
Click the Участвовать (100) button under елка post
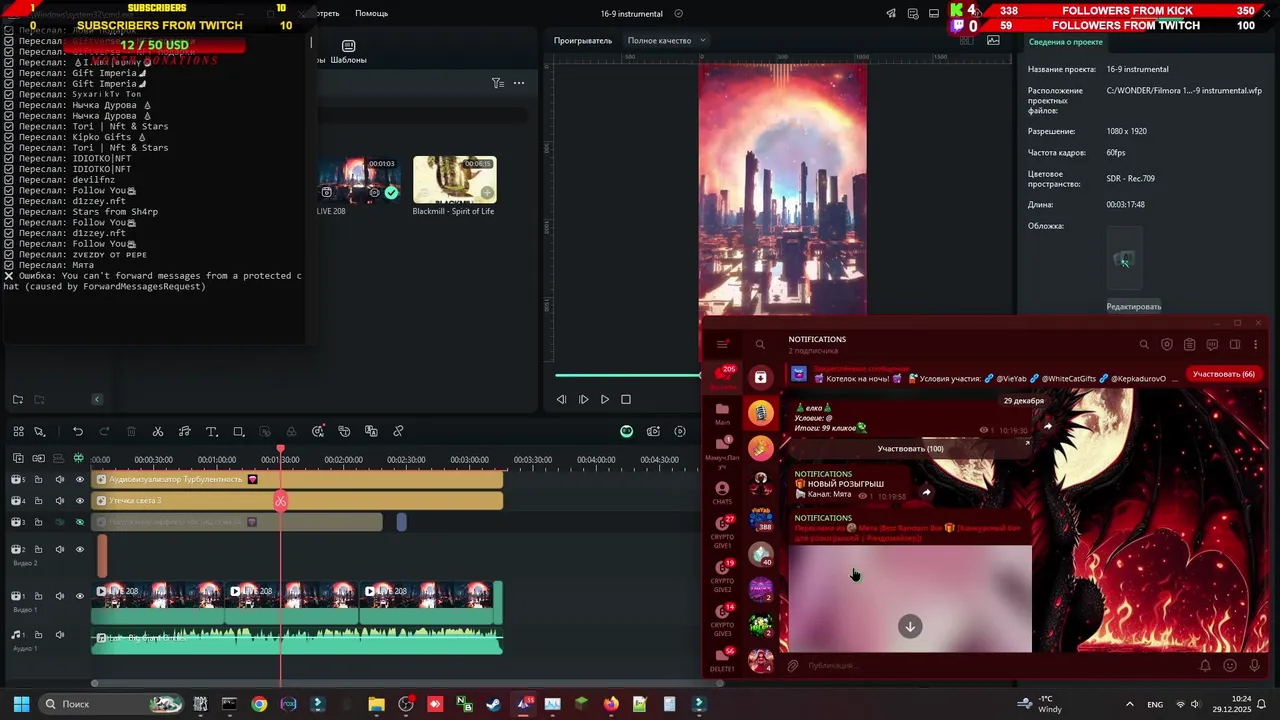(910, 449)
